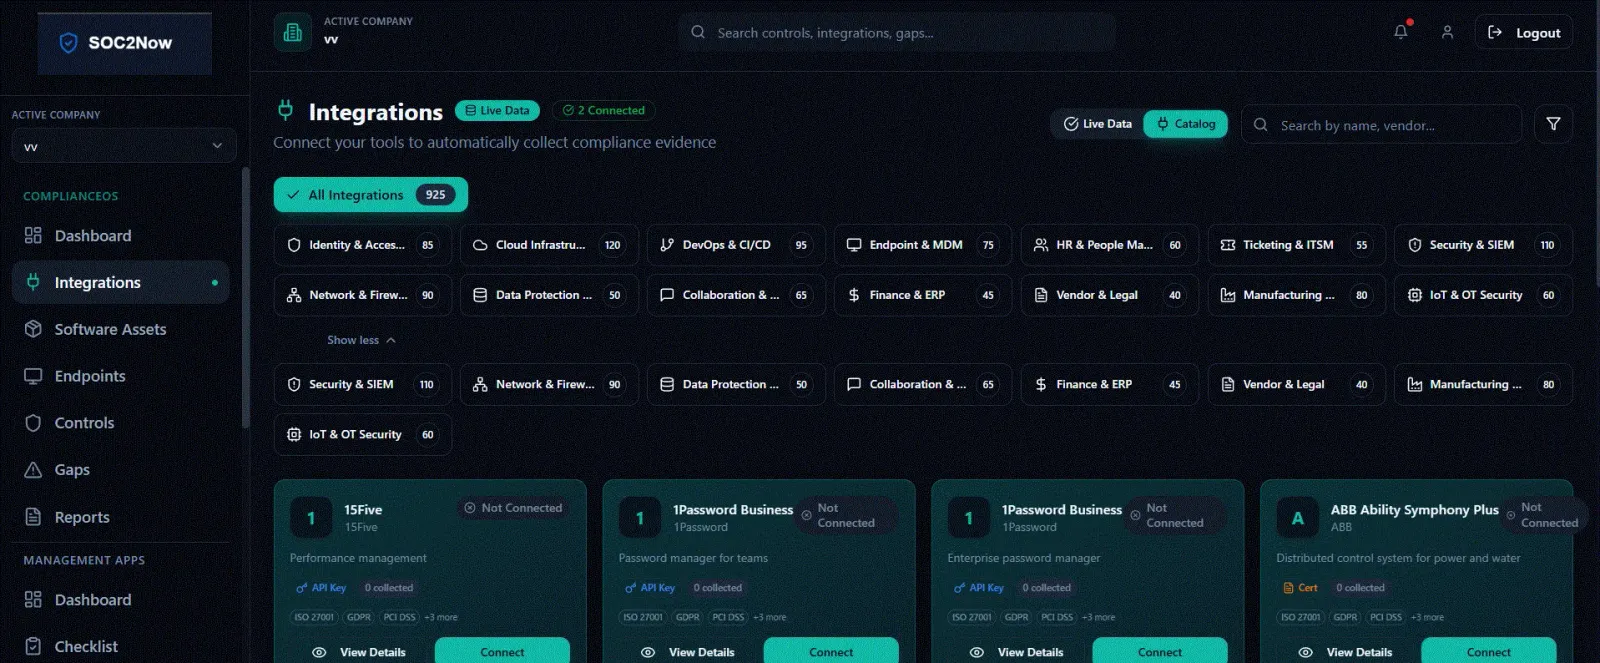This screenshot has height=663, width=1600.
Task: Click the 2 Connected badge
Action: pyautogui.click(x=603, y=110)
